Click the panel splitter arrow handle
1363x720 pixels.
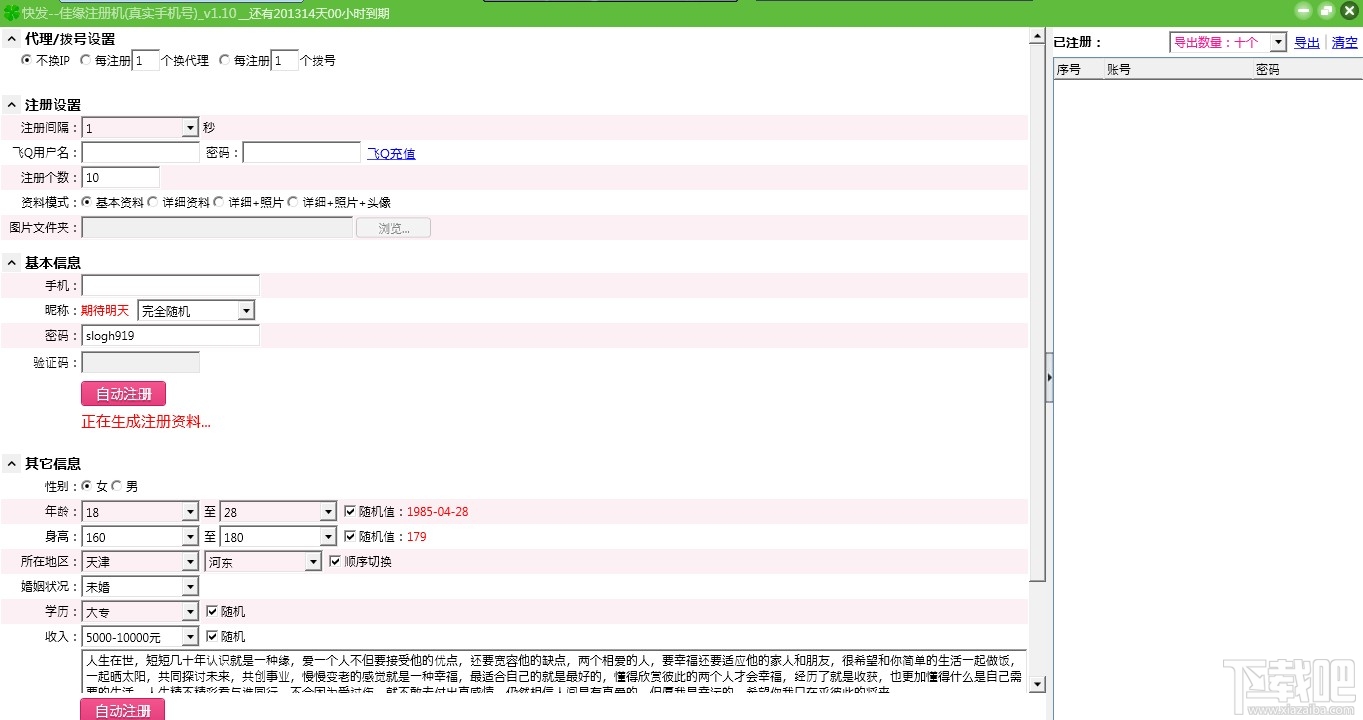point(1049,377)
